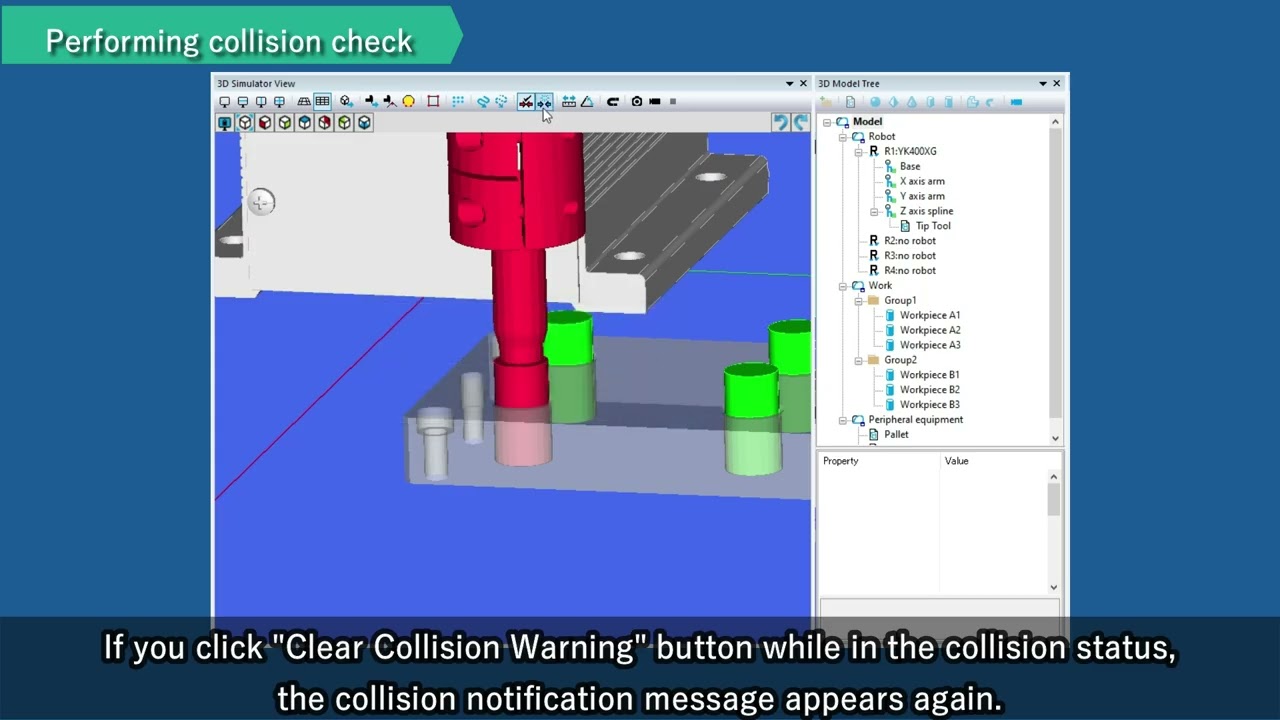Click the round plus navigation marker in 3D view
The height and width of the screenshot is (720, 1280).
[261, 203]
